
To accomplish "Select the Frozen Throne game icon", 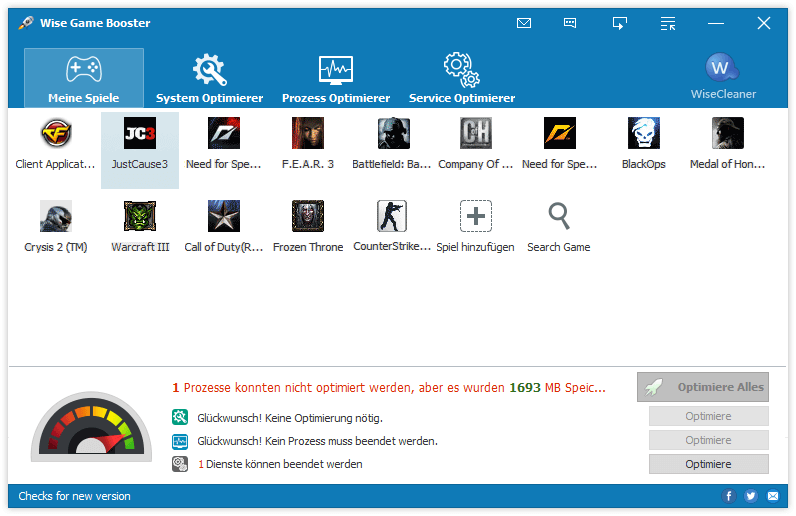I will click(x=308, y=216).
